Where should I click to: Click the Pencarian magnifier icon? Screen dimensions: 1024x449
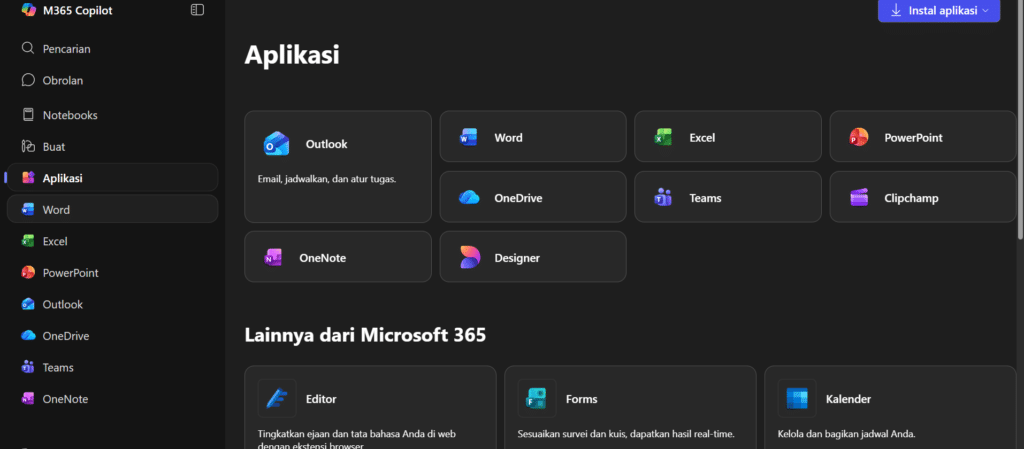(x=27, y=48)
